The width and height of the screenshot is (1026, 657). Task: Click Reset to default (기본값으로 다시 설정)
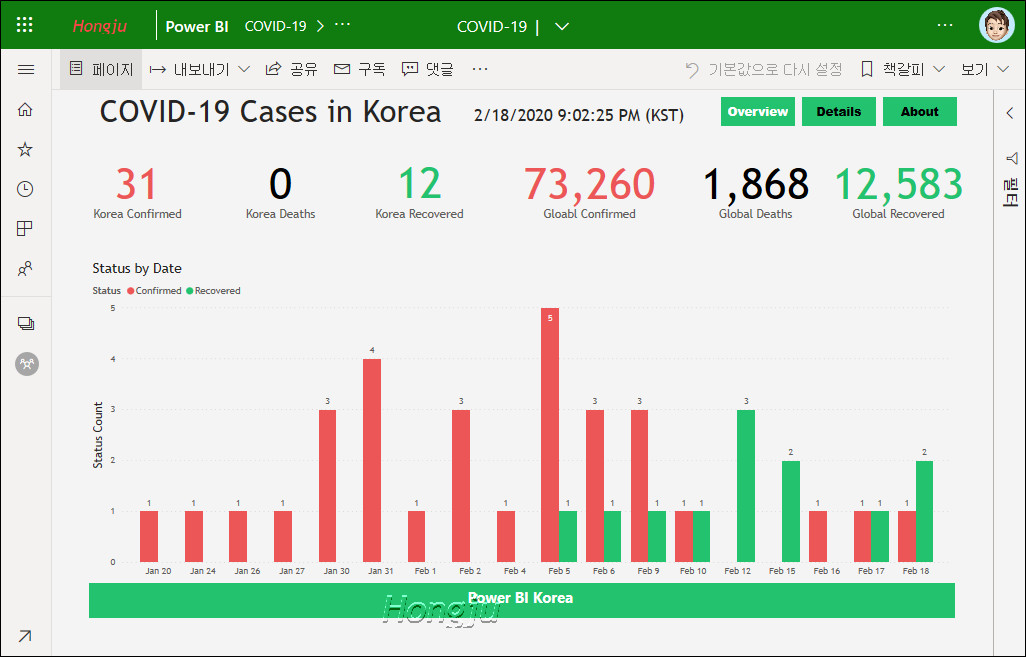pos(764,69)
